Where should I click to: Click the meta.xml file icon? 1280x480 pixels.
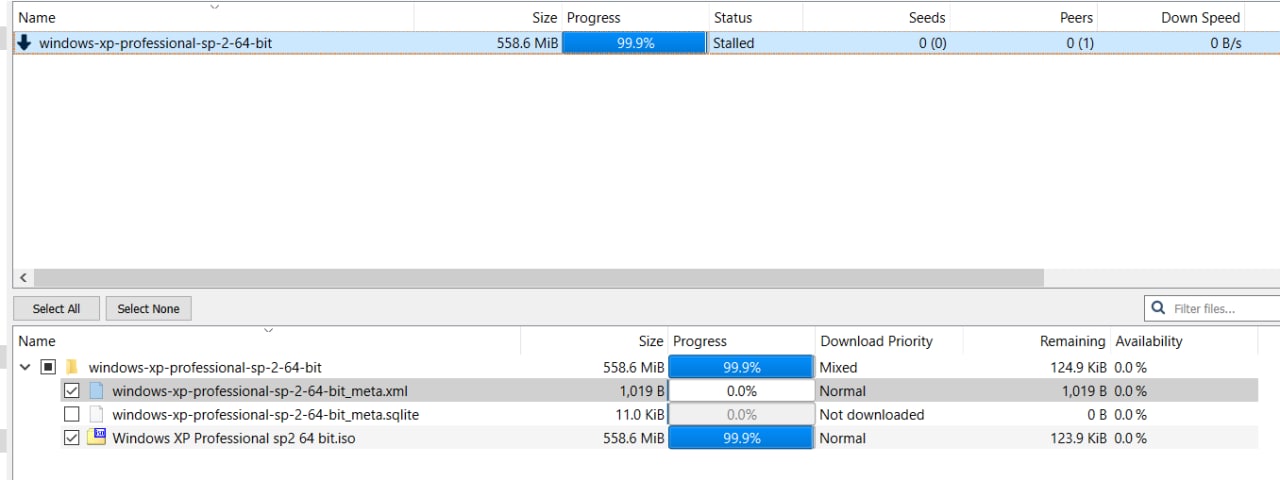click(x=96, y=391)
